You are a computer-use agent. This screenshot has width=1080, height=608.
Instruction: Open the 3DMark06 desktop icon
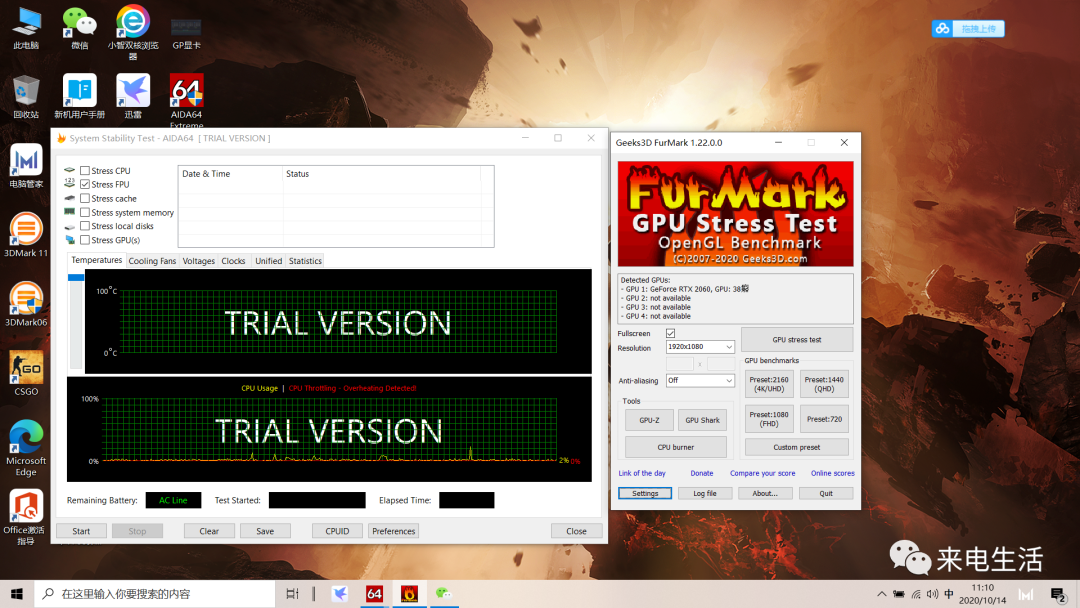click(x=26, y=304)
